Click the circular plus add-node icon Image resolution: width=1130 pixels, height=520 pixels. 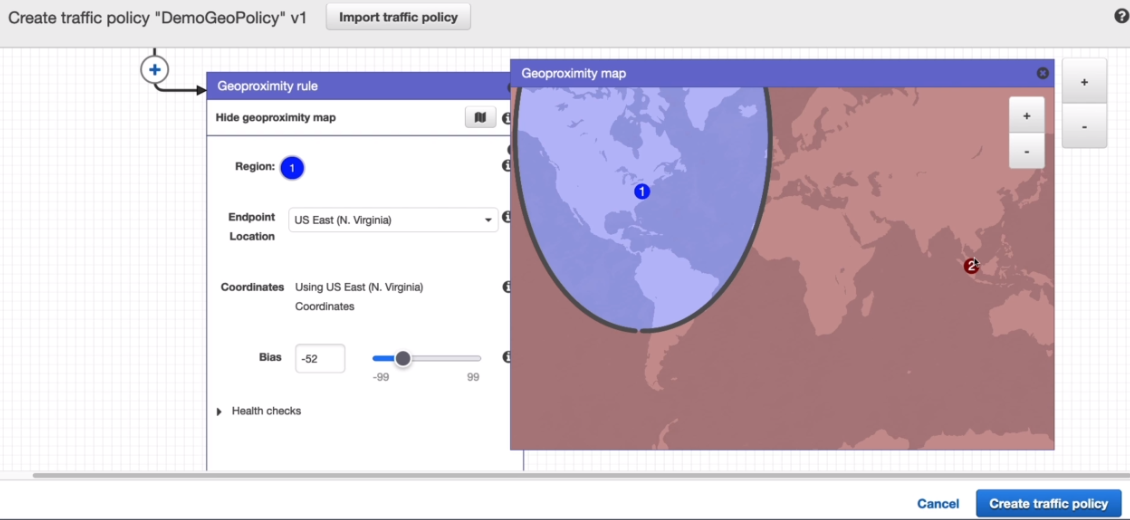pos(154,70)
